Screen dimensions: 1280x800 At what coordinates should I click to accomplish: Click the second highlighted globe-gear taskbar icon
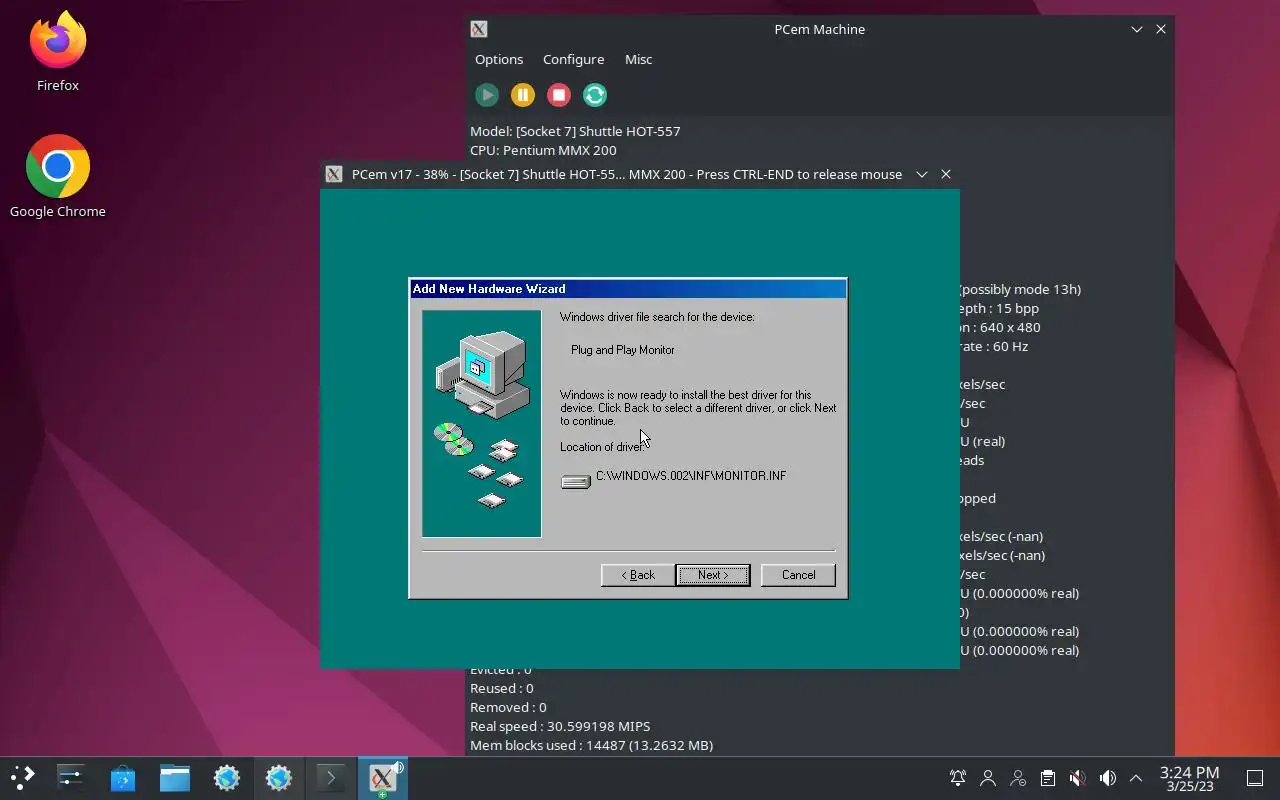coord(279,777)
